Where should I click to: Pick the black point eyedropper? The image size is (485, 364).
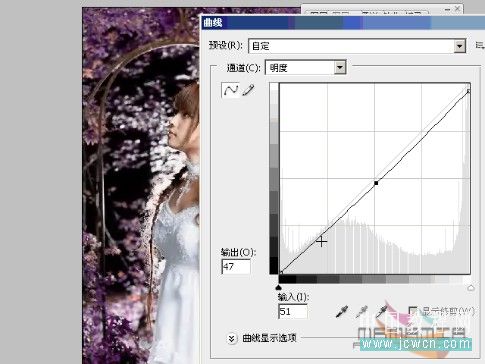point(342,311)
